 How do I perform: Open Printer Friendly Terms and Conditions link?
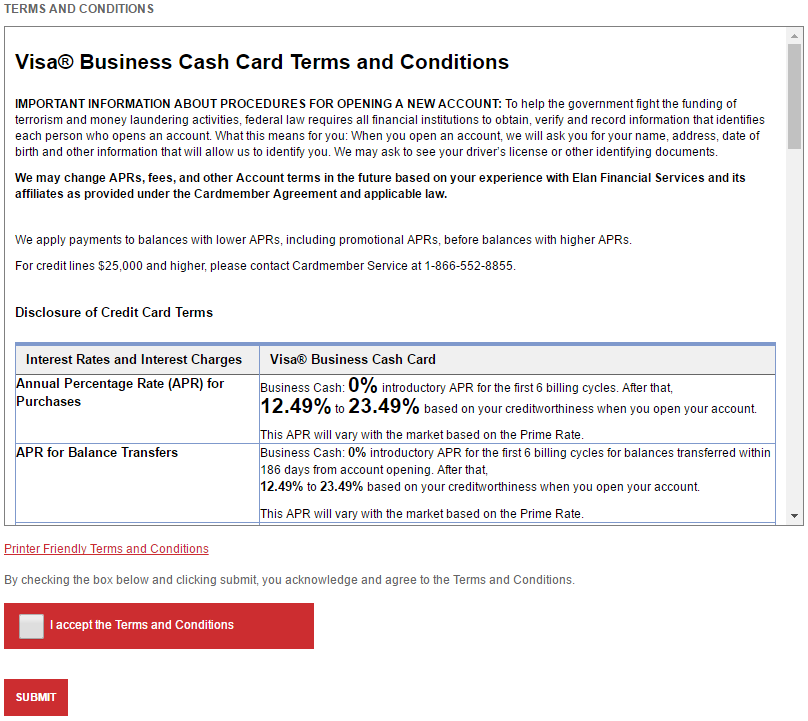point(106,548)
